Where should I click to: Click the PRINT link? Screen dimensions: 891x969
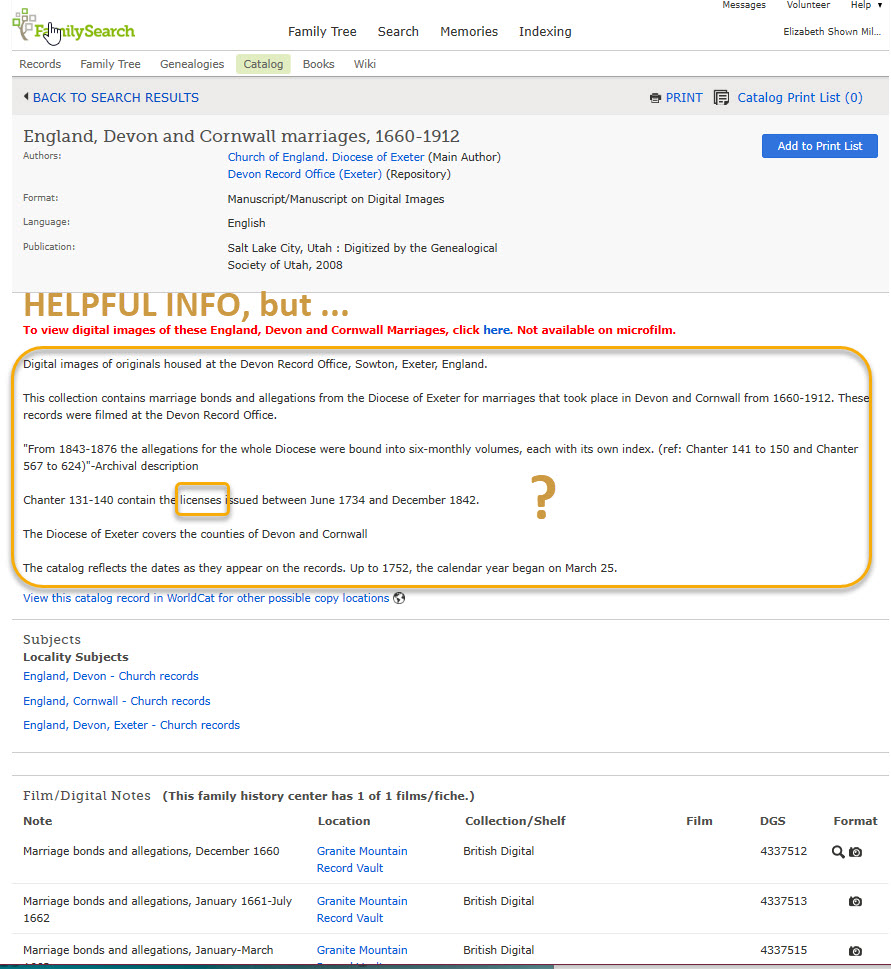coord(684,98)
